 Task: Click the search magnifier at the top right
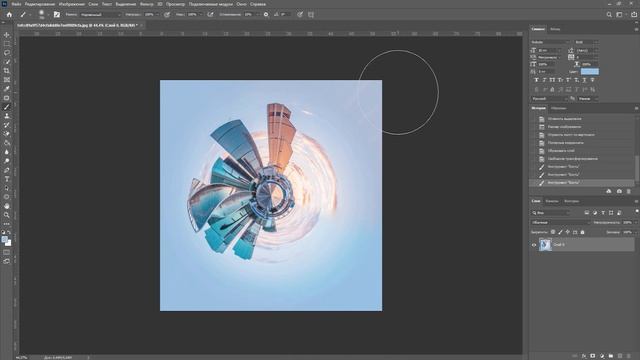click(x=609, y=14)
